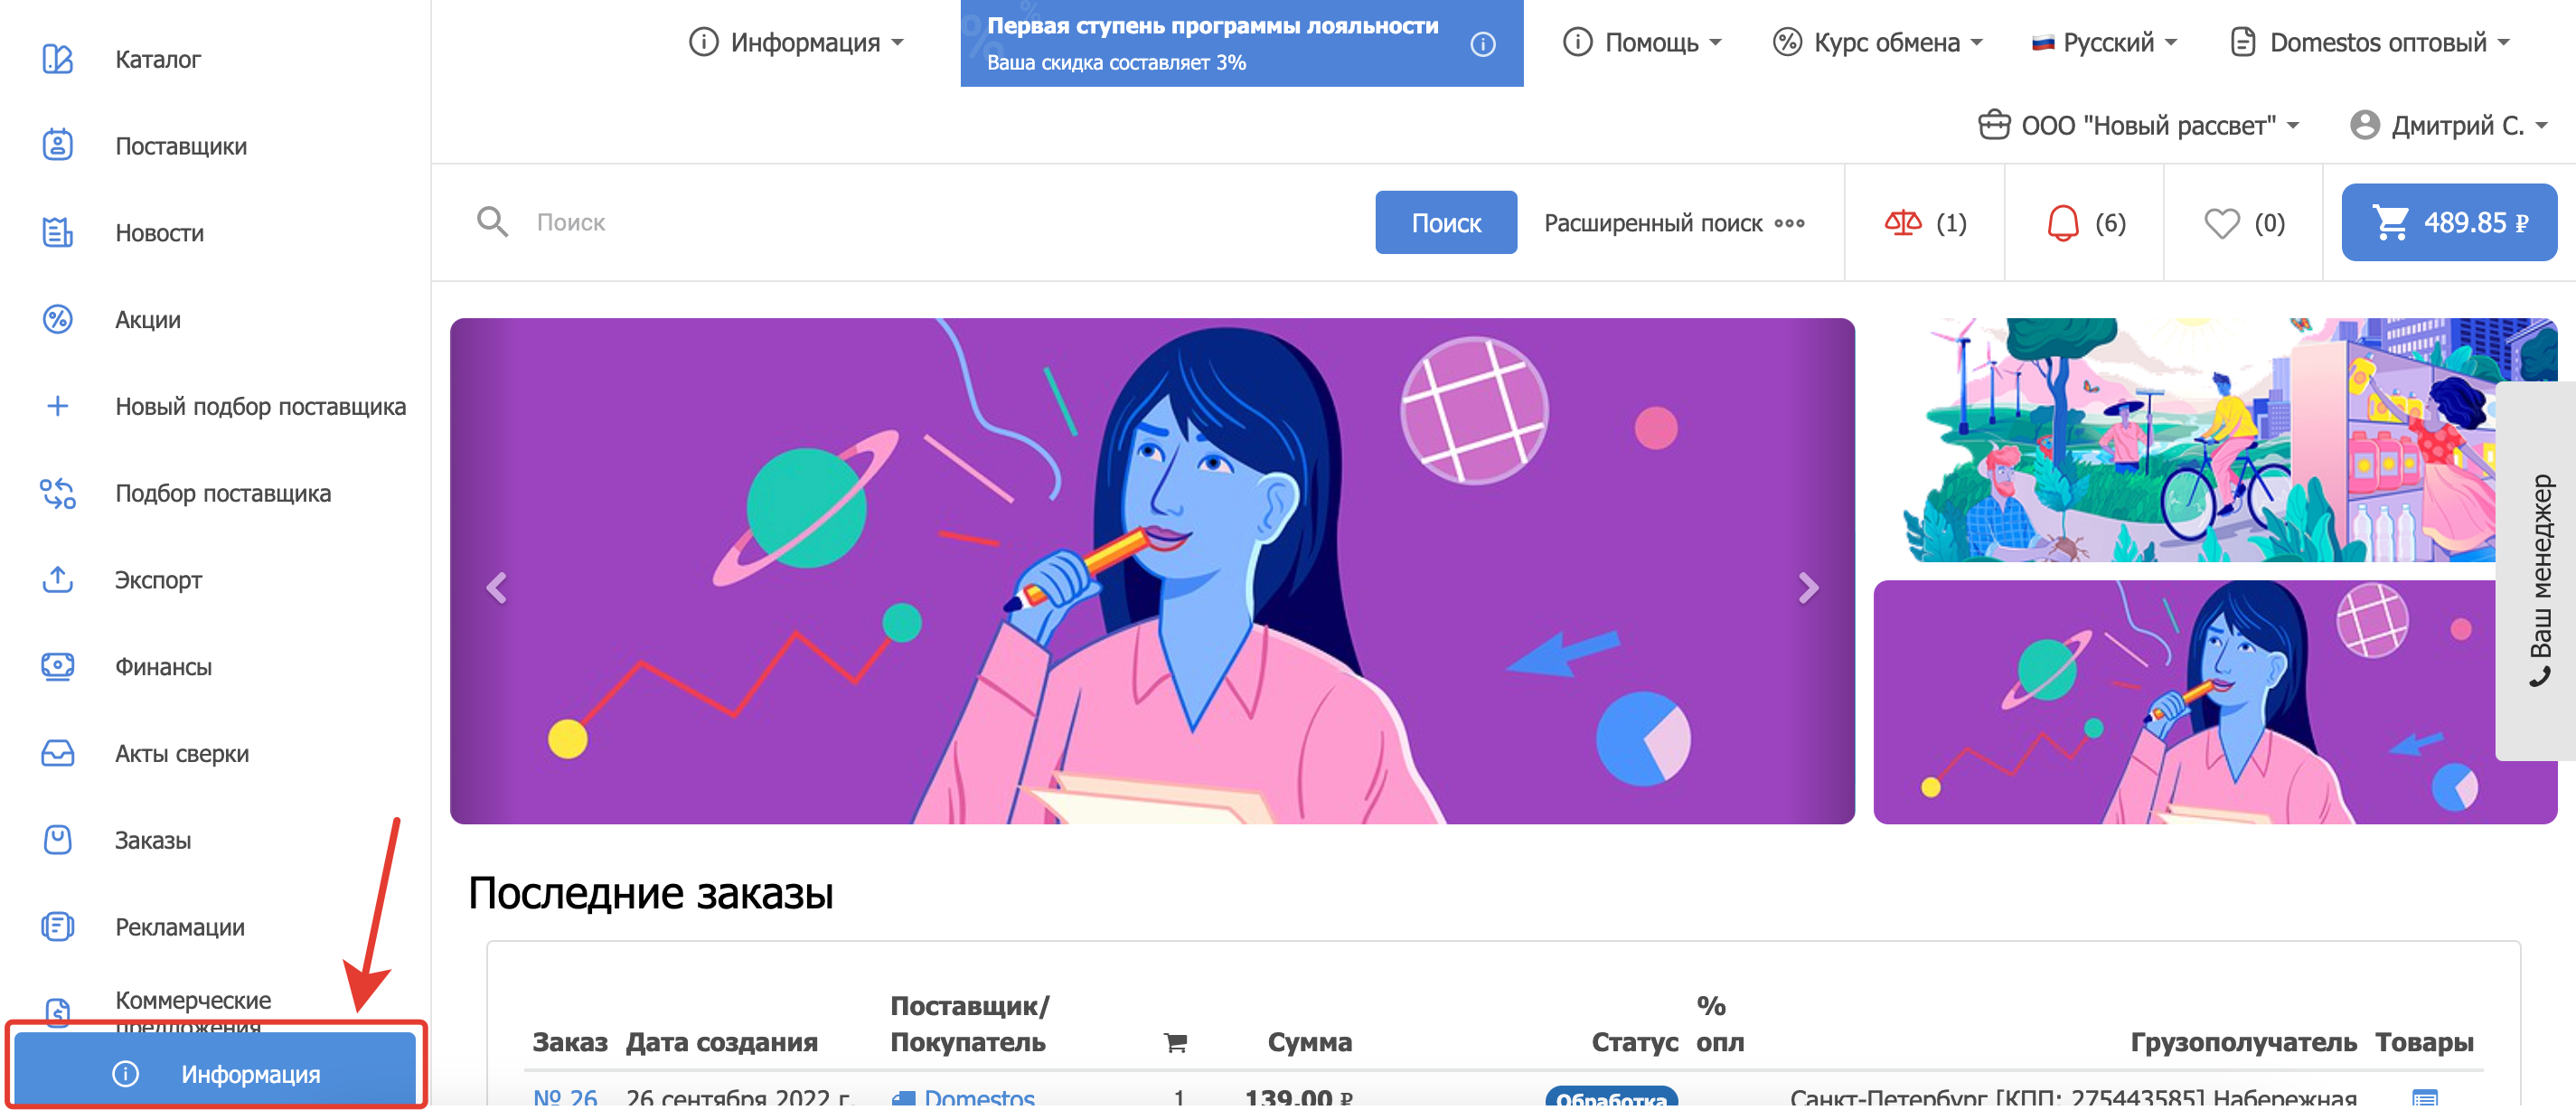The width and height of the screenshot is (2576, 1110).
Task: Expand the Курс обмена dropdown
Action: click(1877, 43)
